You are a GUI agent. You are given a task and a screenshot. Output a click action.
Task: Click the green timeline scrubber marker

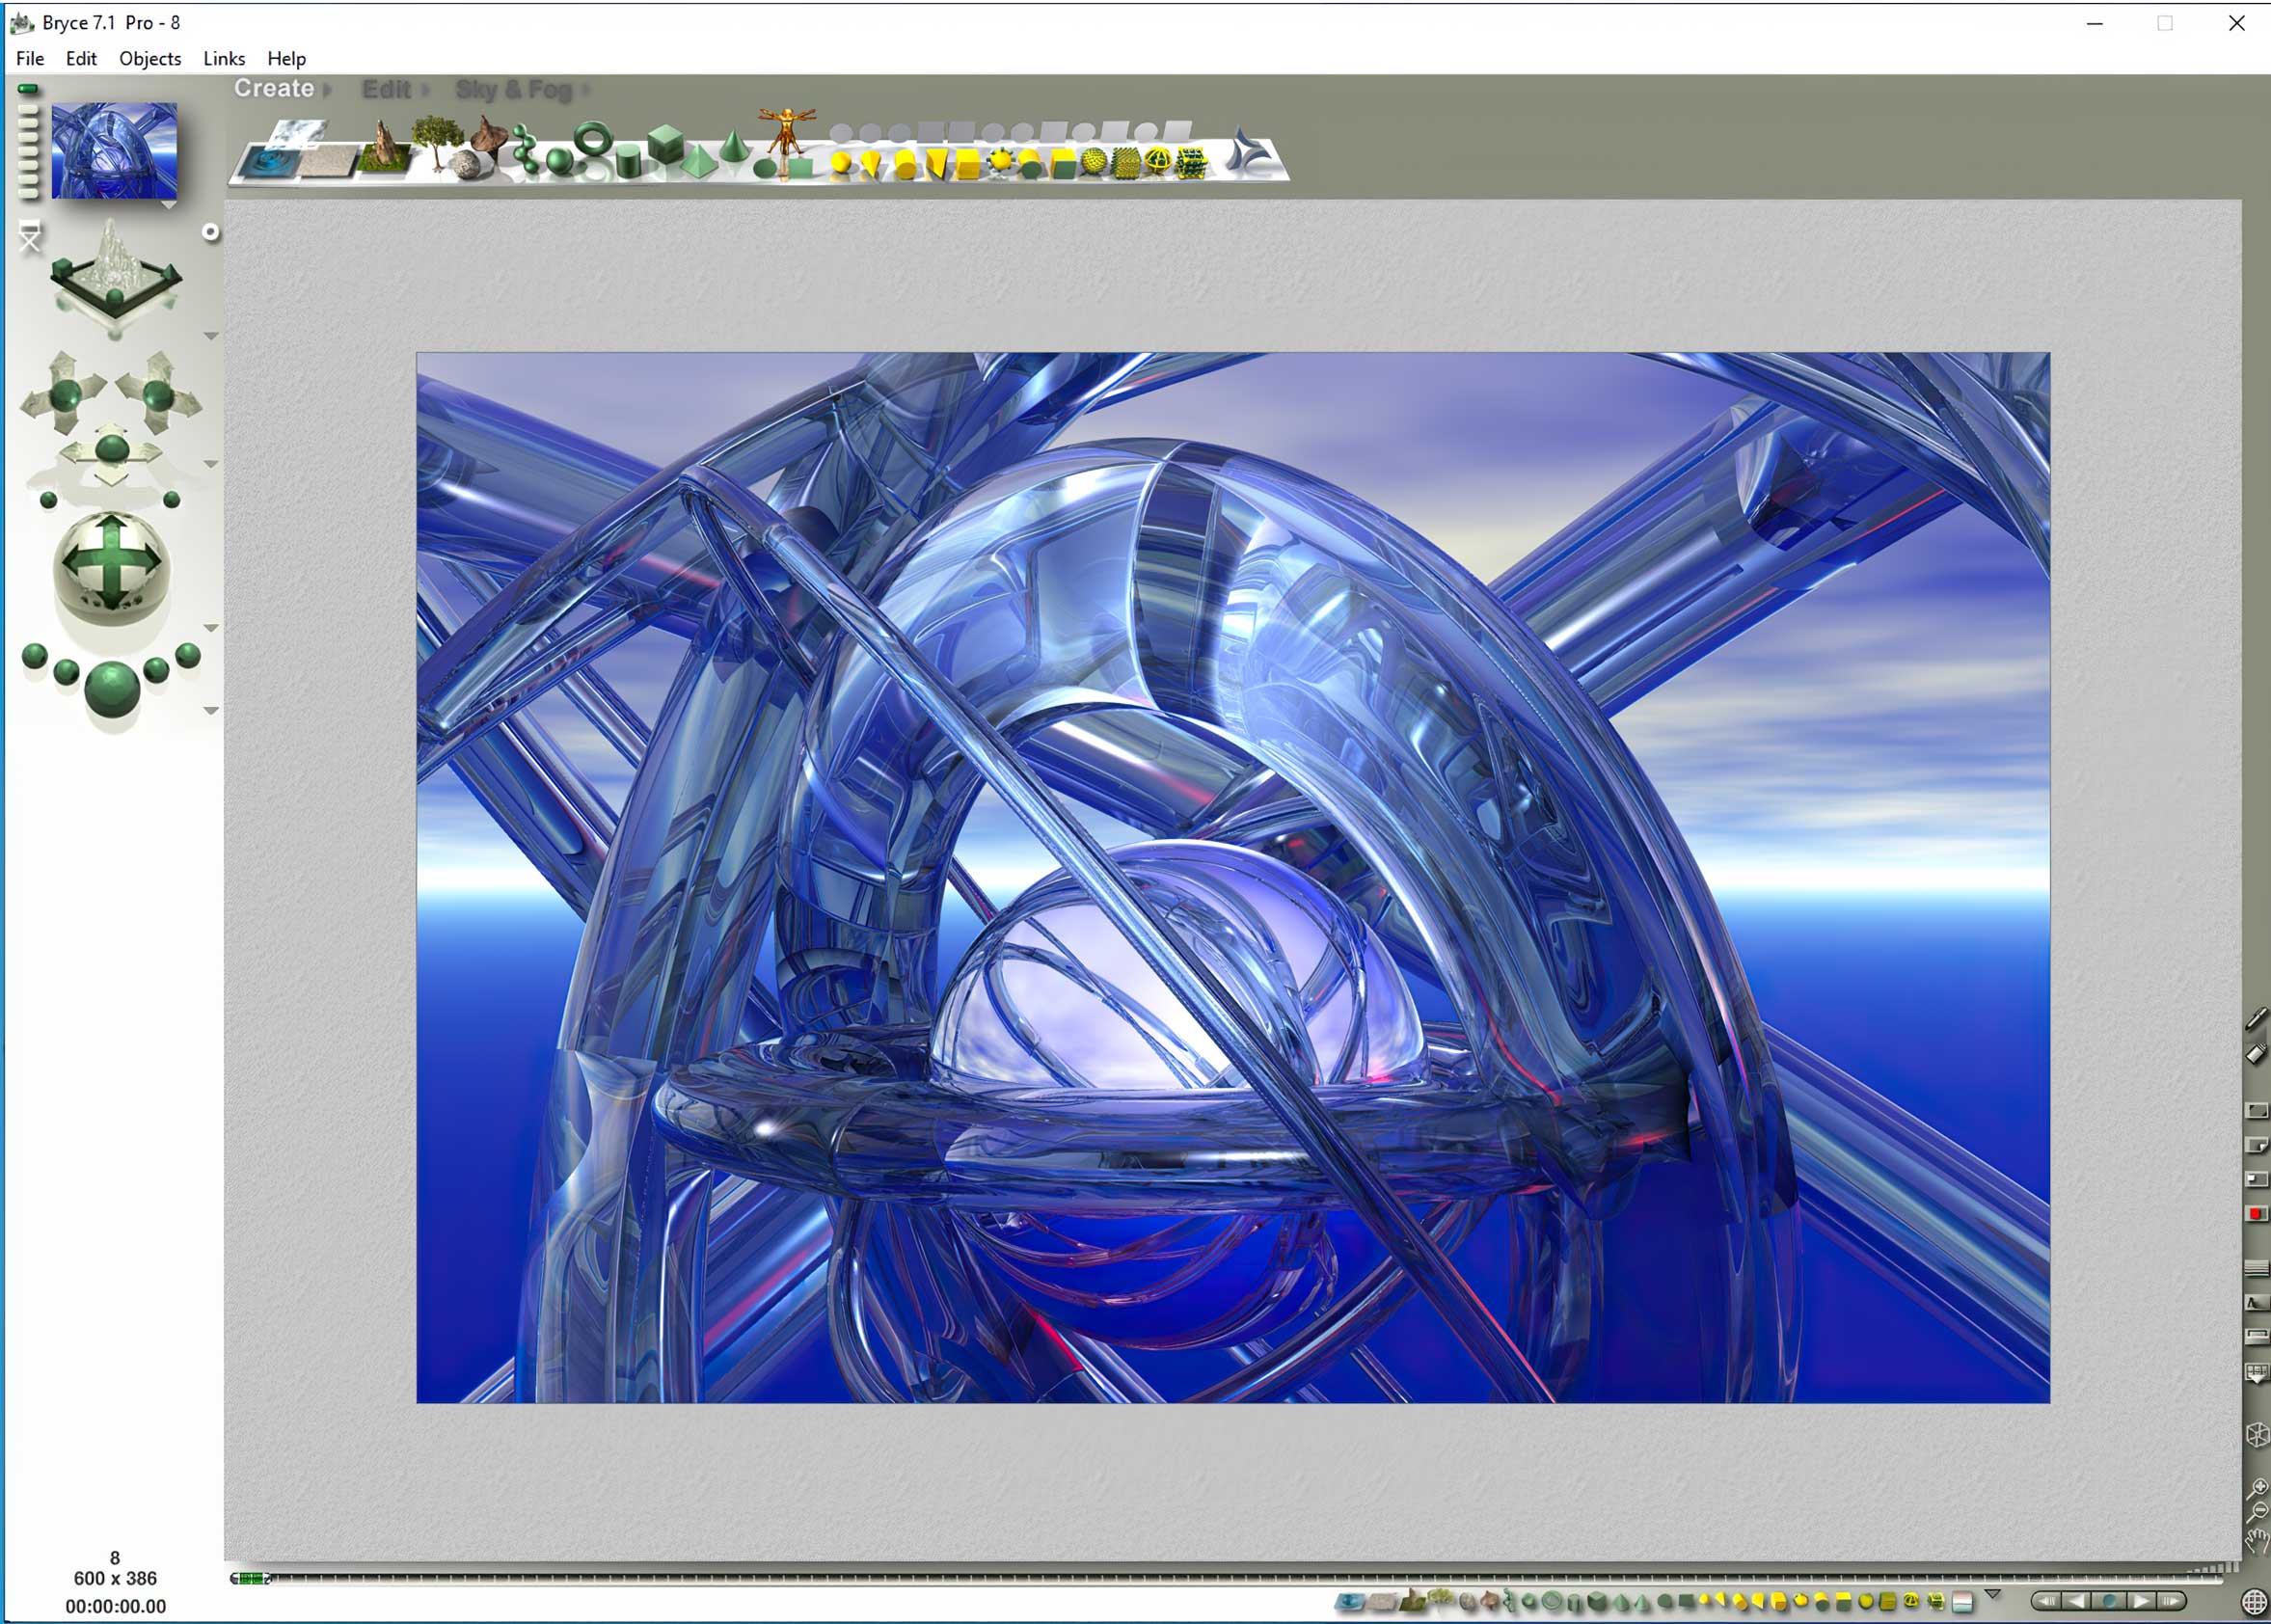(x=251, y=1578)
